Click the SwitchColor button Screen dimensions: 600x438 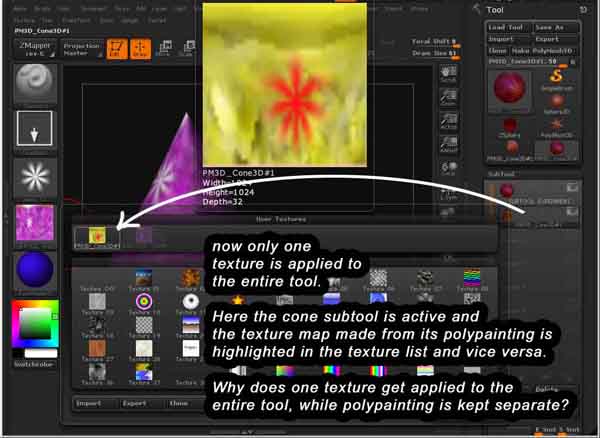coord(35,364)
